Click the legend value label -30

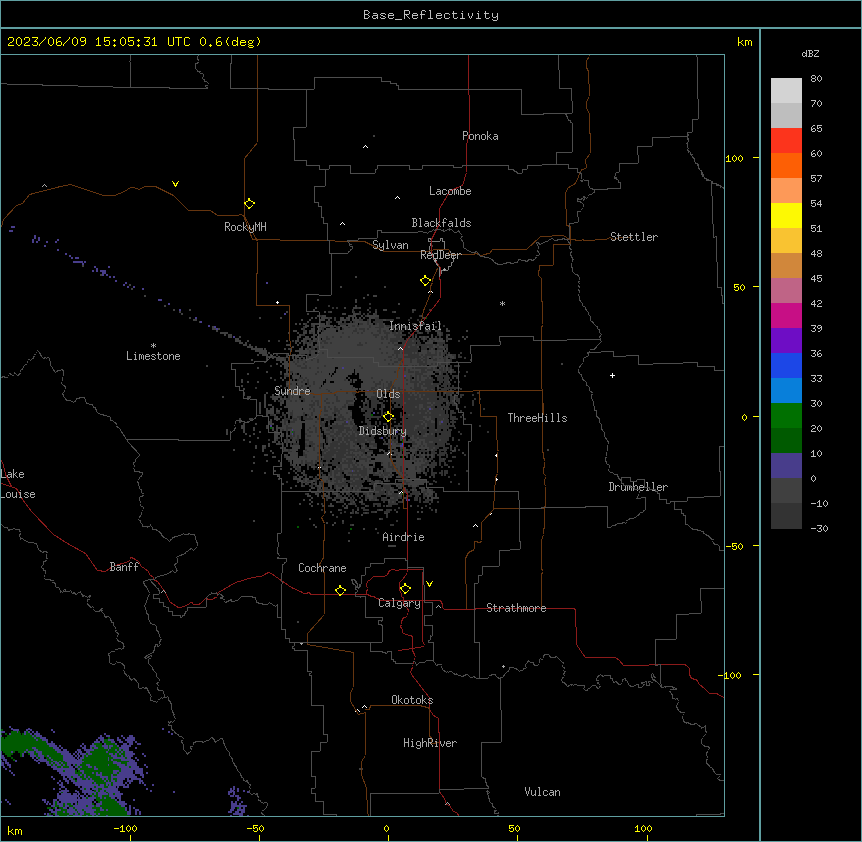[819, 529]
